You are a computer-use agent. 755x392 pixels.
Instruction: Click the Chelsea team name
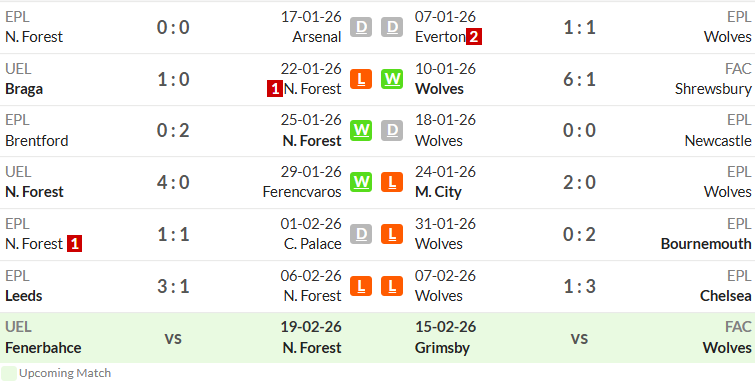726,296
